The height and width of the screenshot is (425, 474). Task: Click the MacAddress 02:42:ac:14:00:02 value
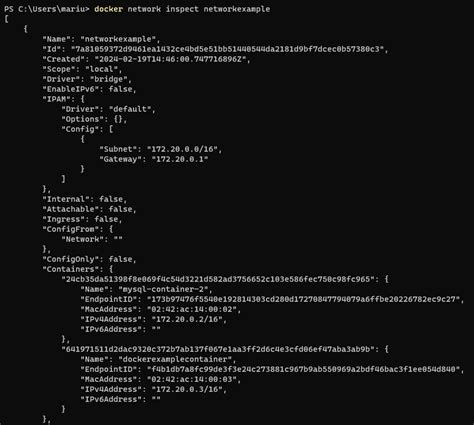(x=192, y=309)
